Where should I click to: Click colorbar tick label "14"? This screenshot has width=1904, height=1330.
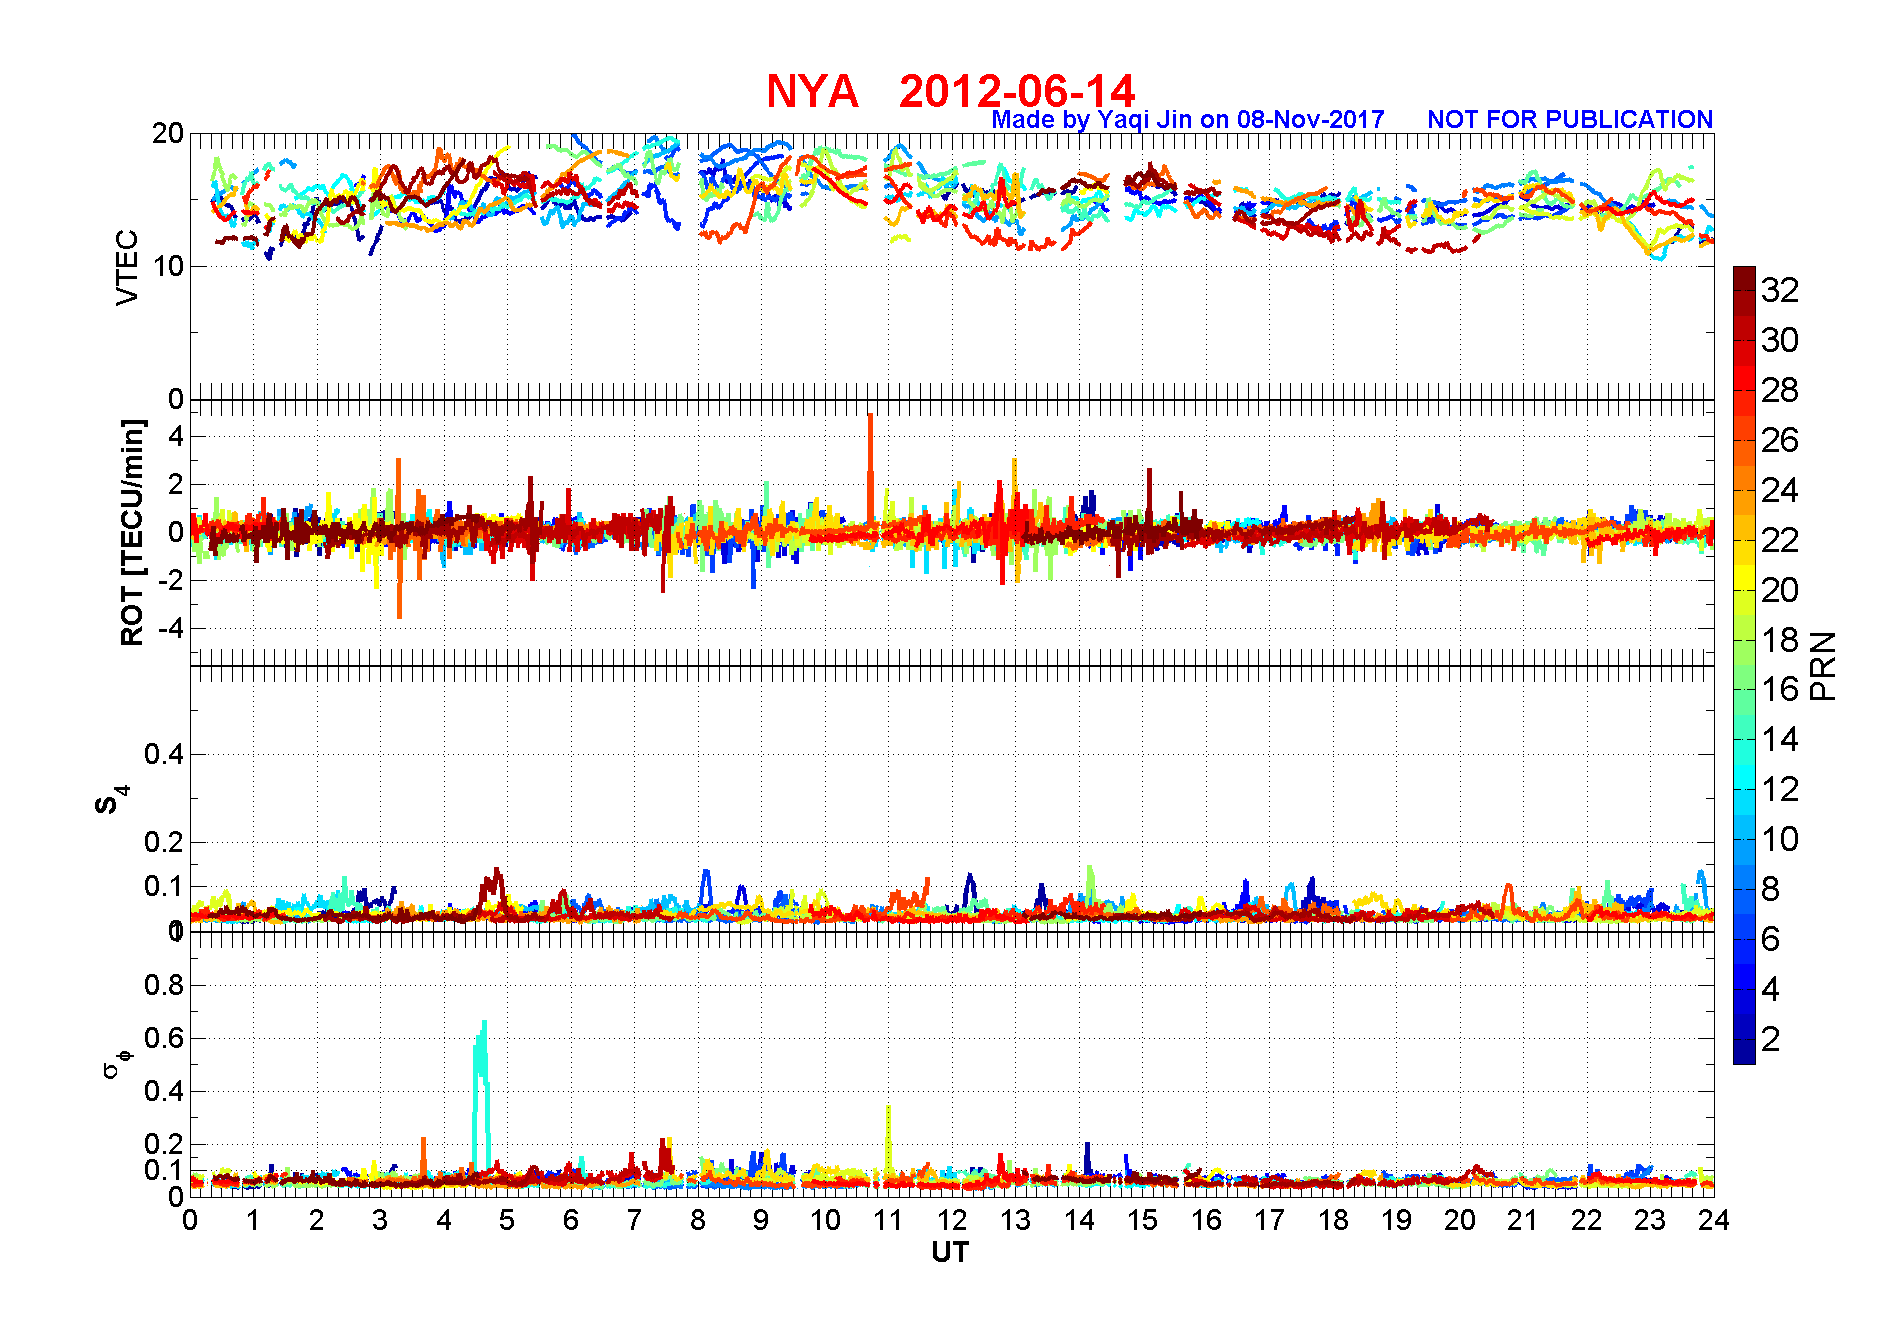click(1780, 739)
